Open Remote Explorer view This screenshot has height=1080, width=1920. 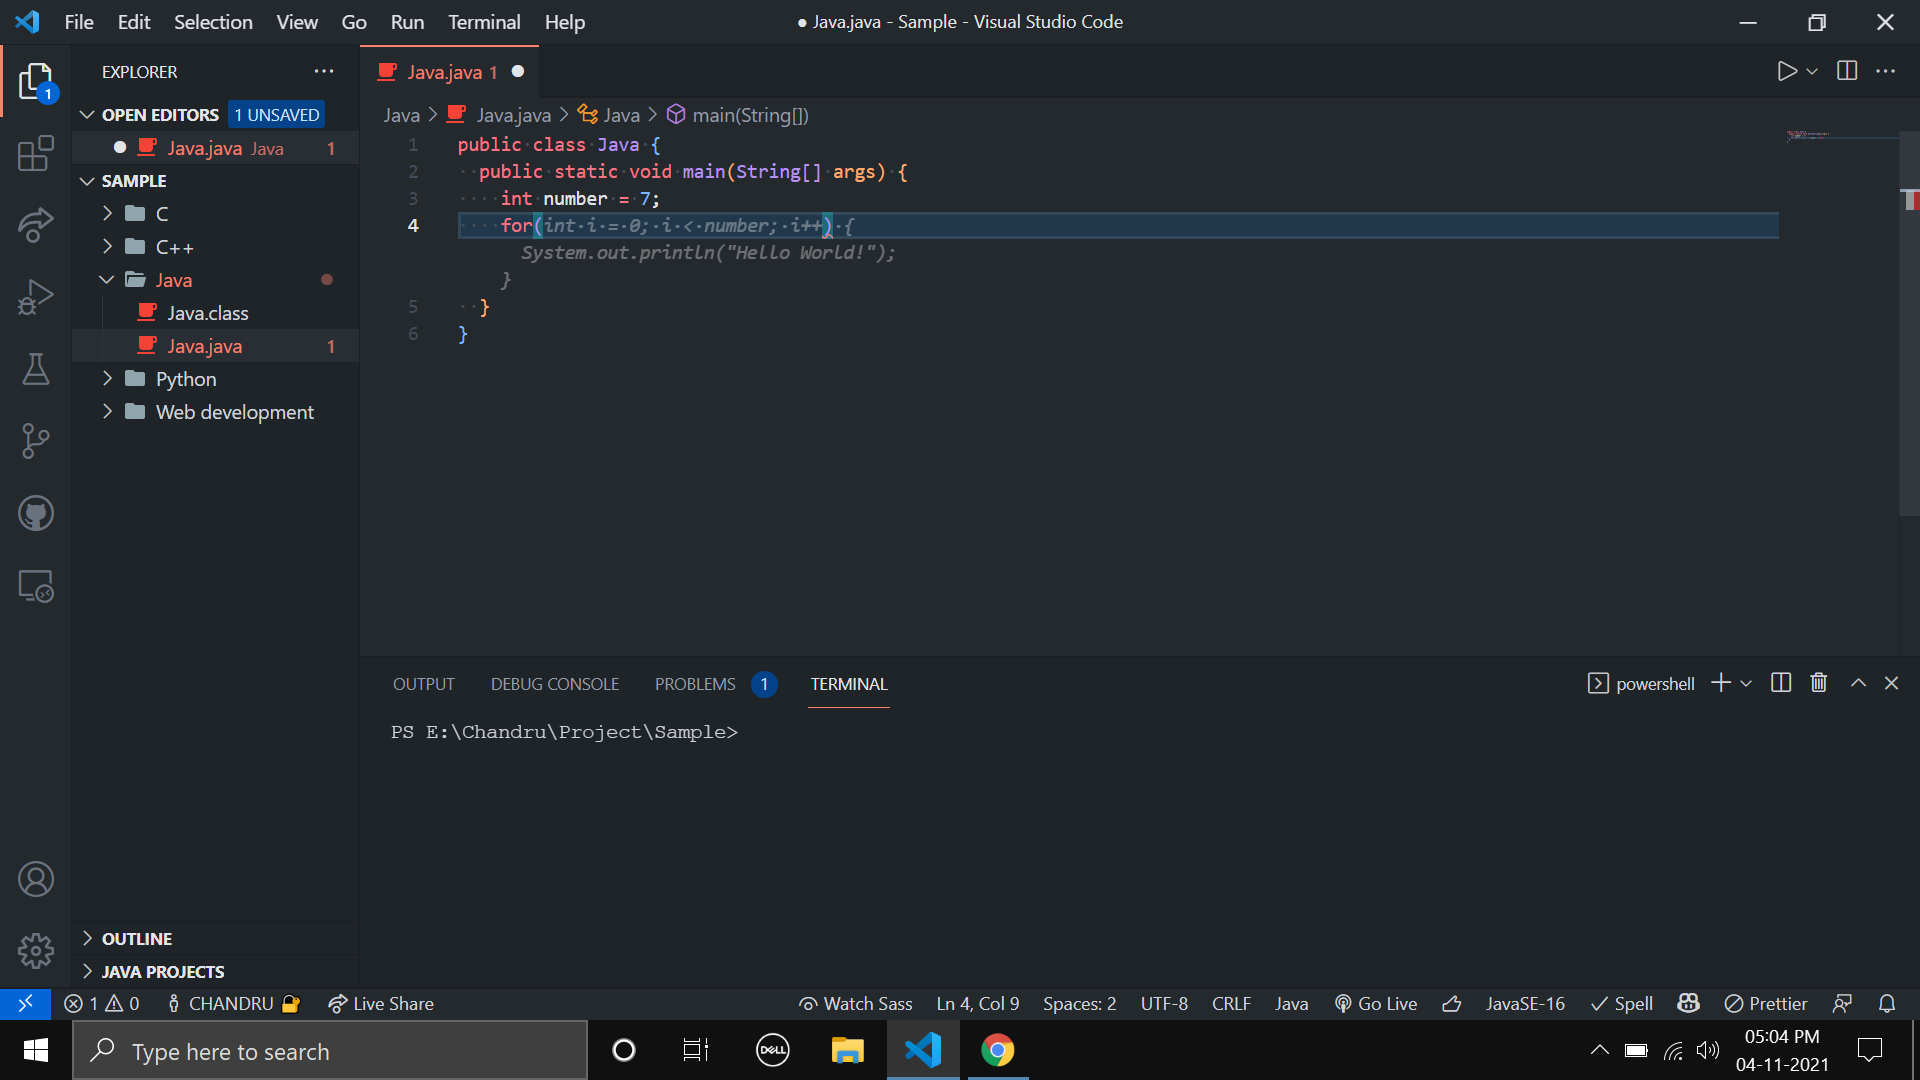click(36, 585)
